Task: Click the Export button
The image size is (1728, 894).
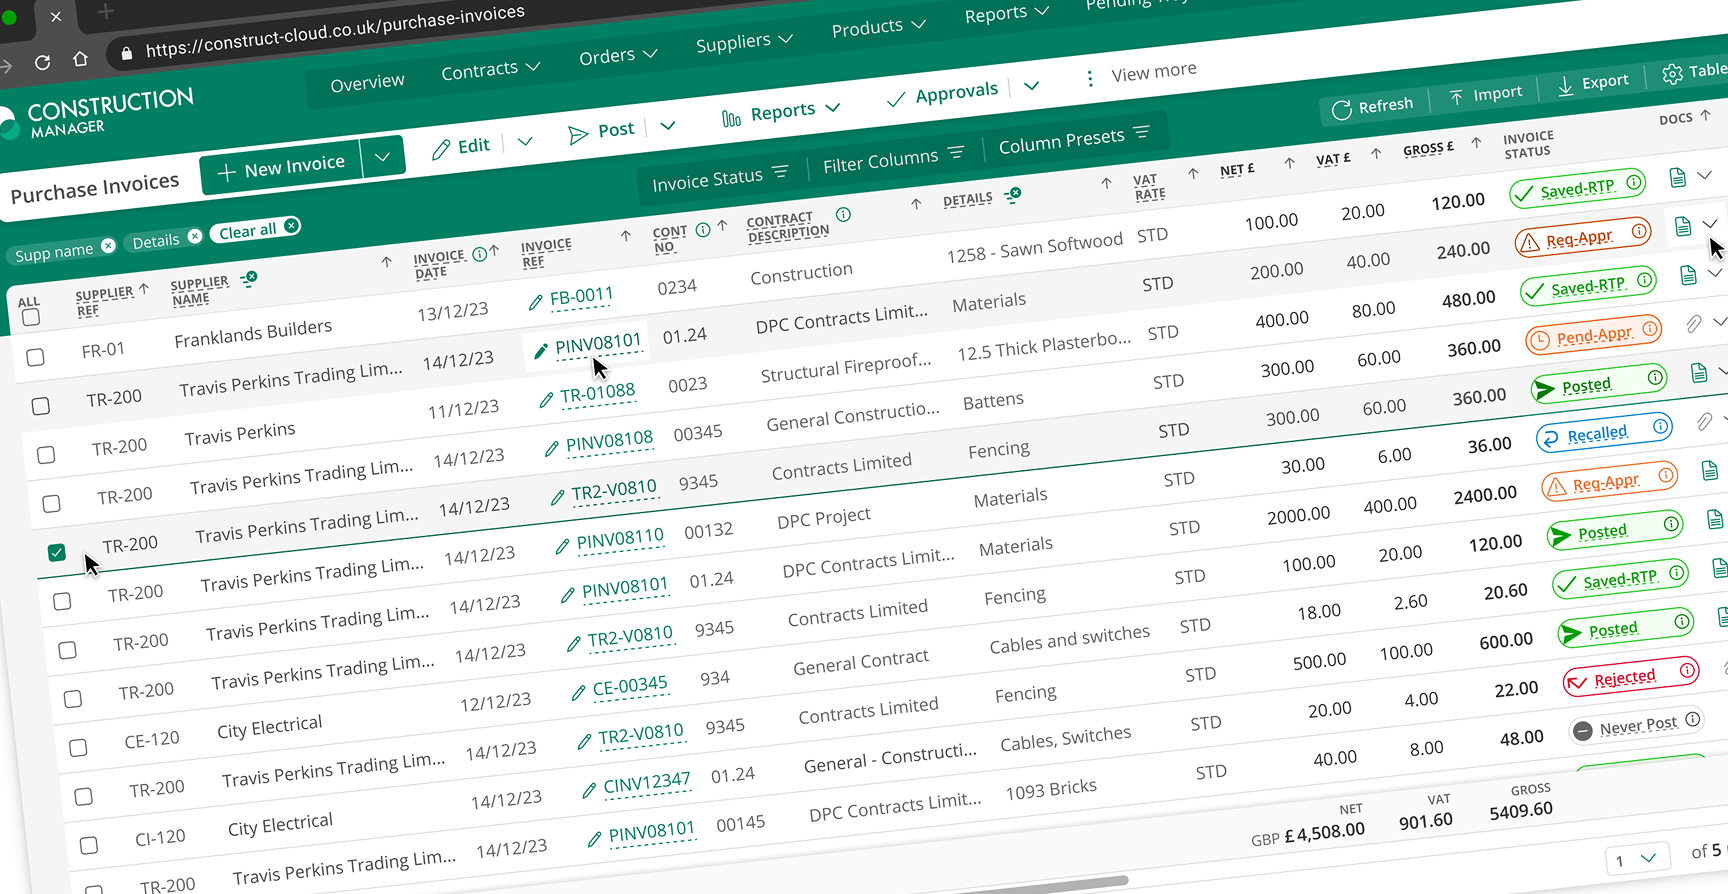Action: click(1593, 84)
